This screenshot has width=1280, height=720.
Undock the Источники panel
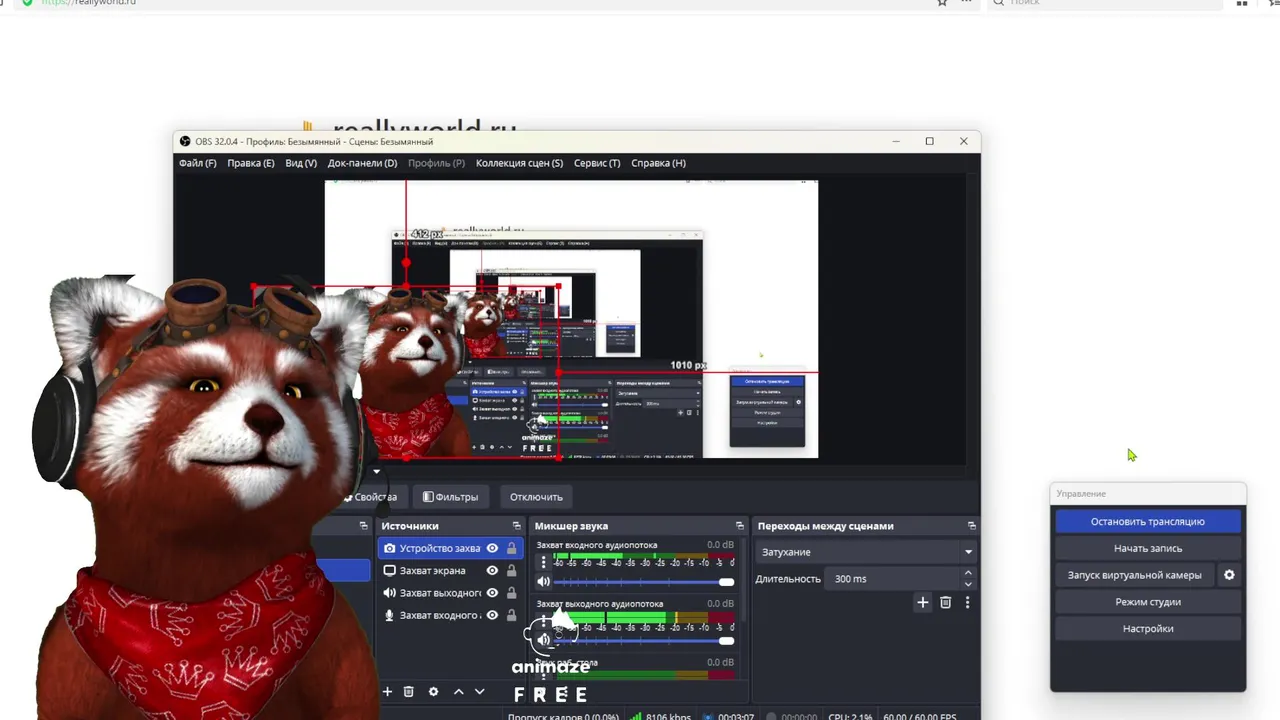tap(517, 526)
